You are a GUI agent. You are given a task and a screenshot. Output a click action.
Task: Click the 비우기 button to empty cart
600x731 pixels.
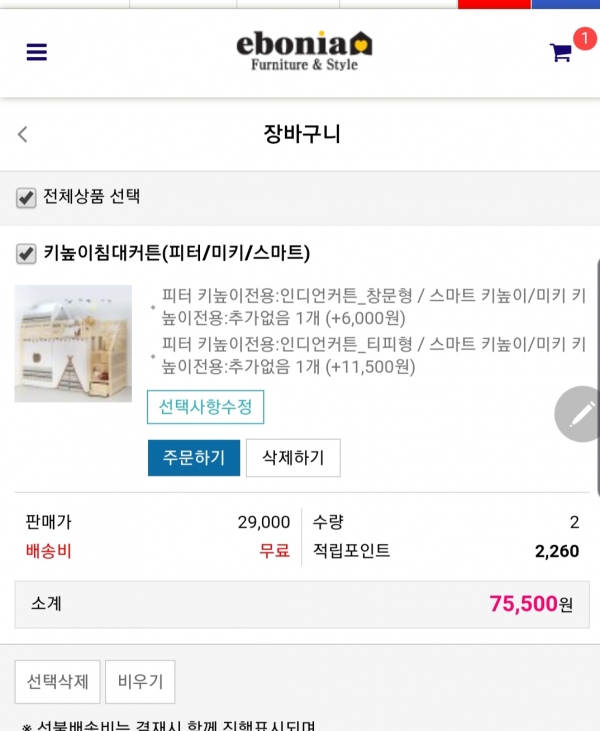(140, 682)
